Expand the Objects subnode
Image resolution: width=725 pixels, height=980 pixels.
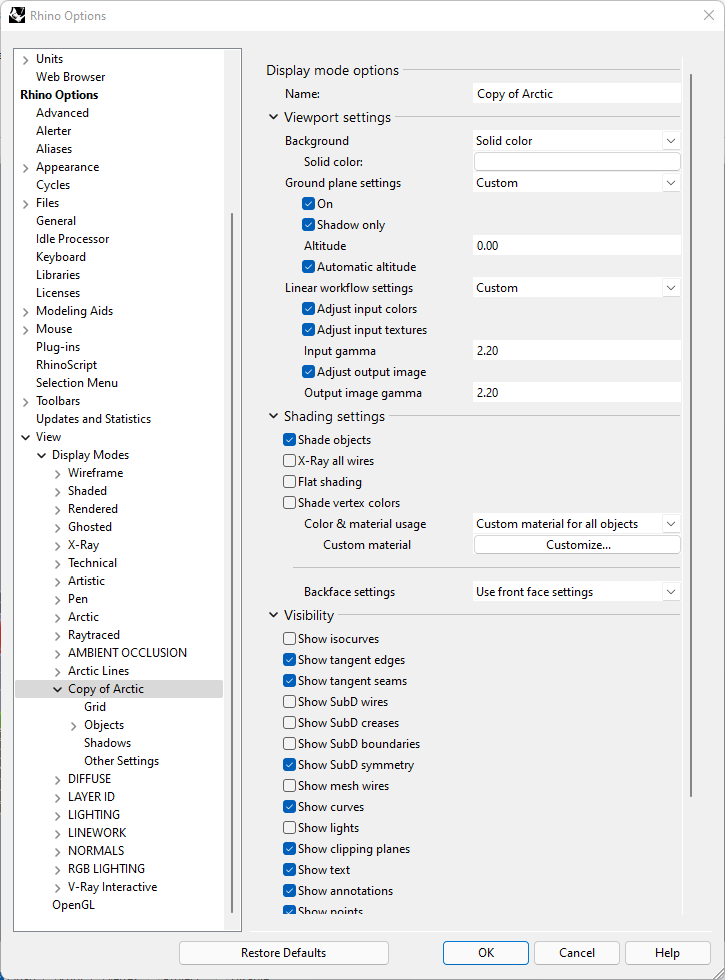pyautogui.click(x=74, y=726)
